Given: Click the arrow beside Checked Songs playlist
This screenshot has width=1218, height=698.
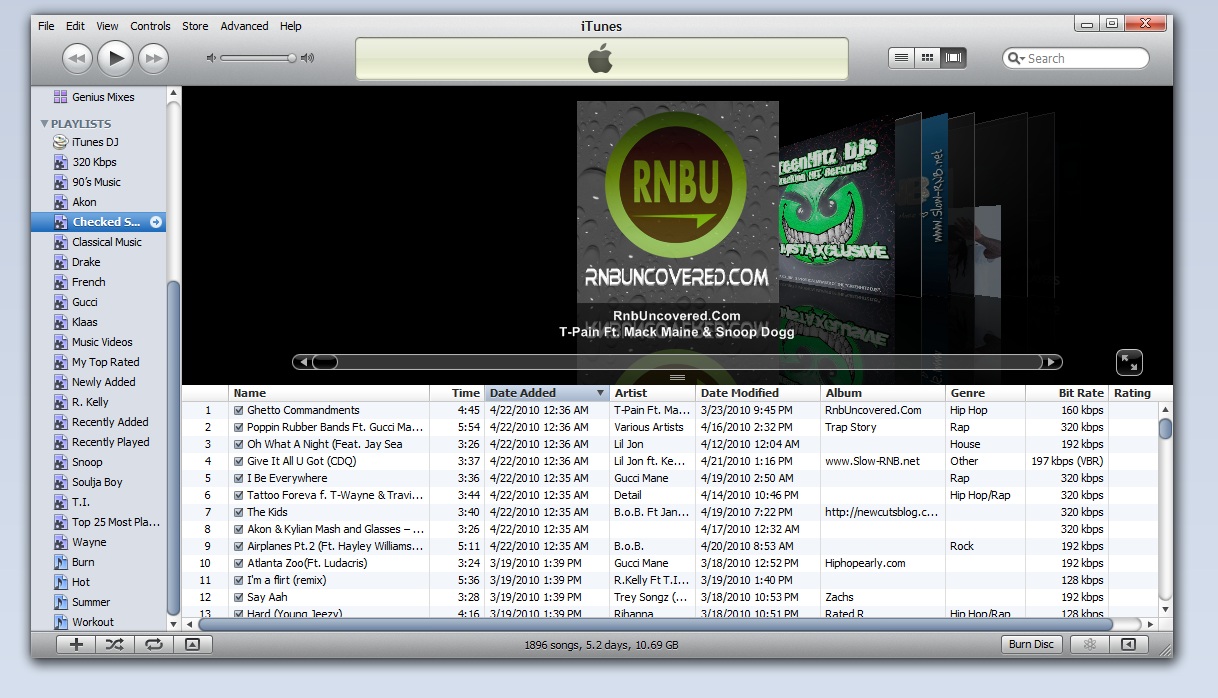Looking at the screenshot, I should (x=156, y=222).
